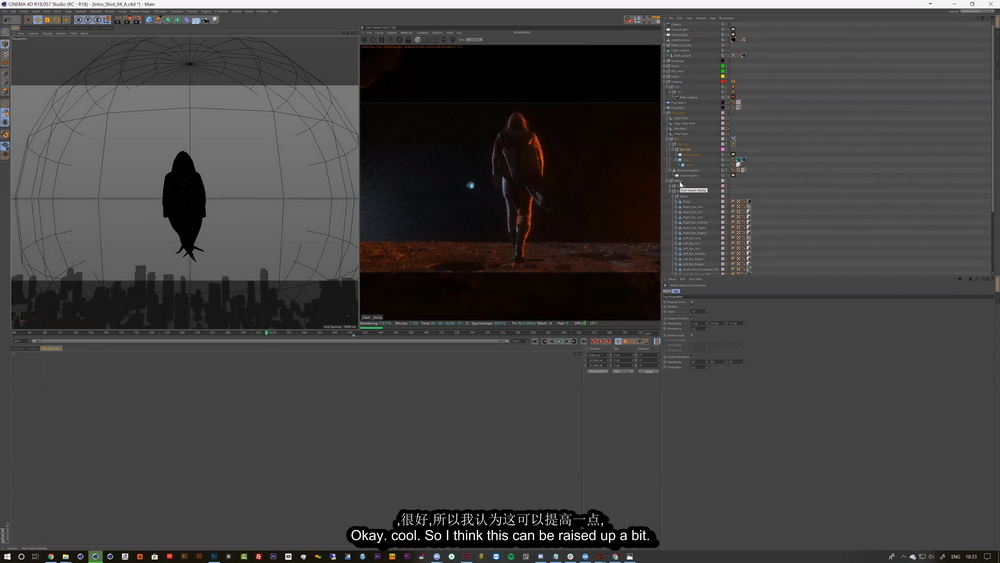Viewport: 1000px width, 563px height.
Task: Click the Light bulb object icon
Action: (x=215, y=19)
